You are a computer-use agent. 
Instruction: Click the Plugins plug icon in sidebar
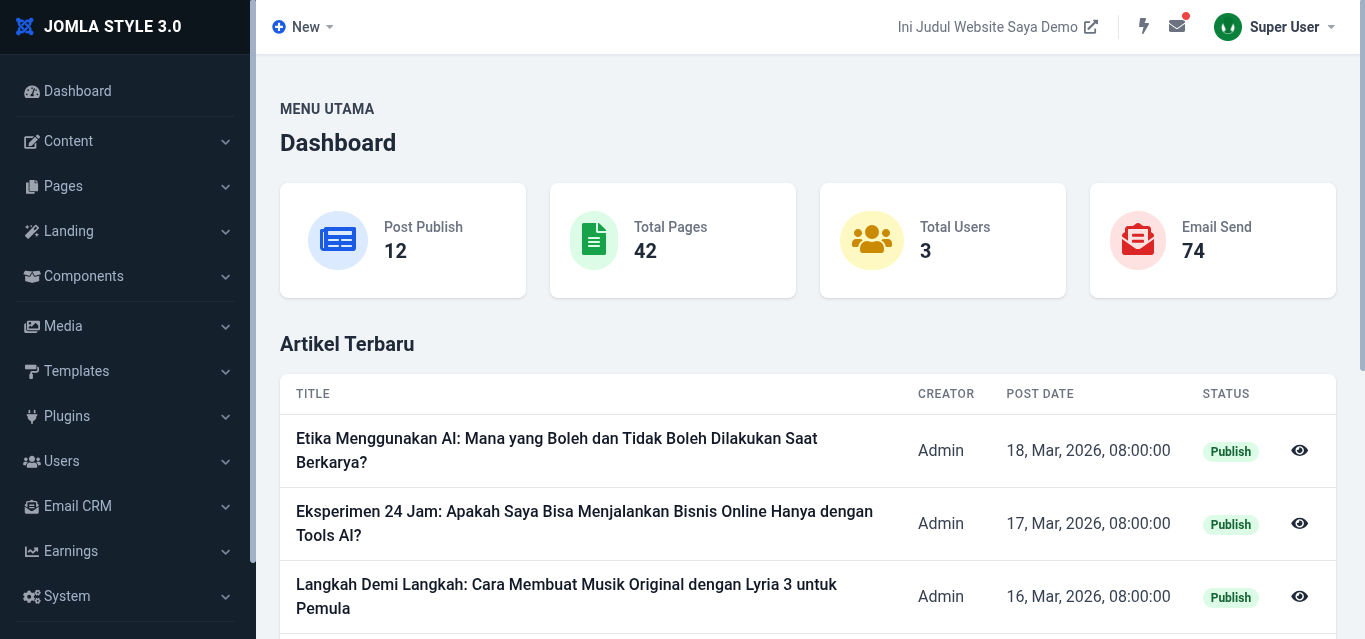[x=31, y=416]
